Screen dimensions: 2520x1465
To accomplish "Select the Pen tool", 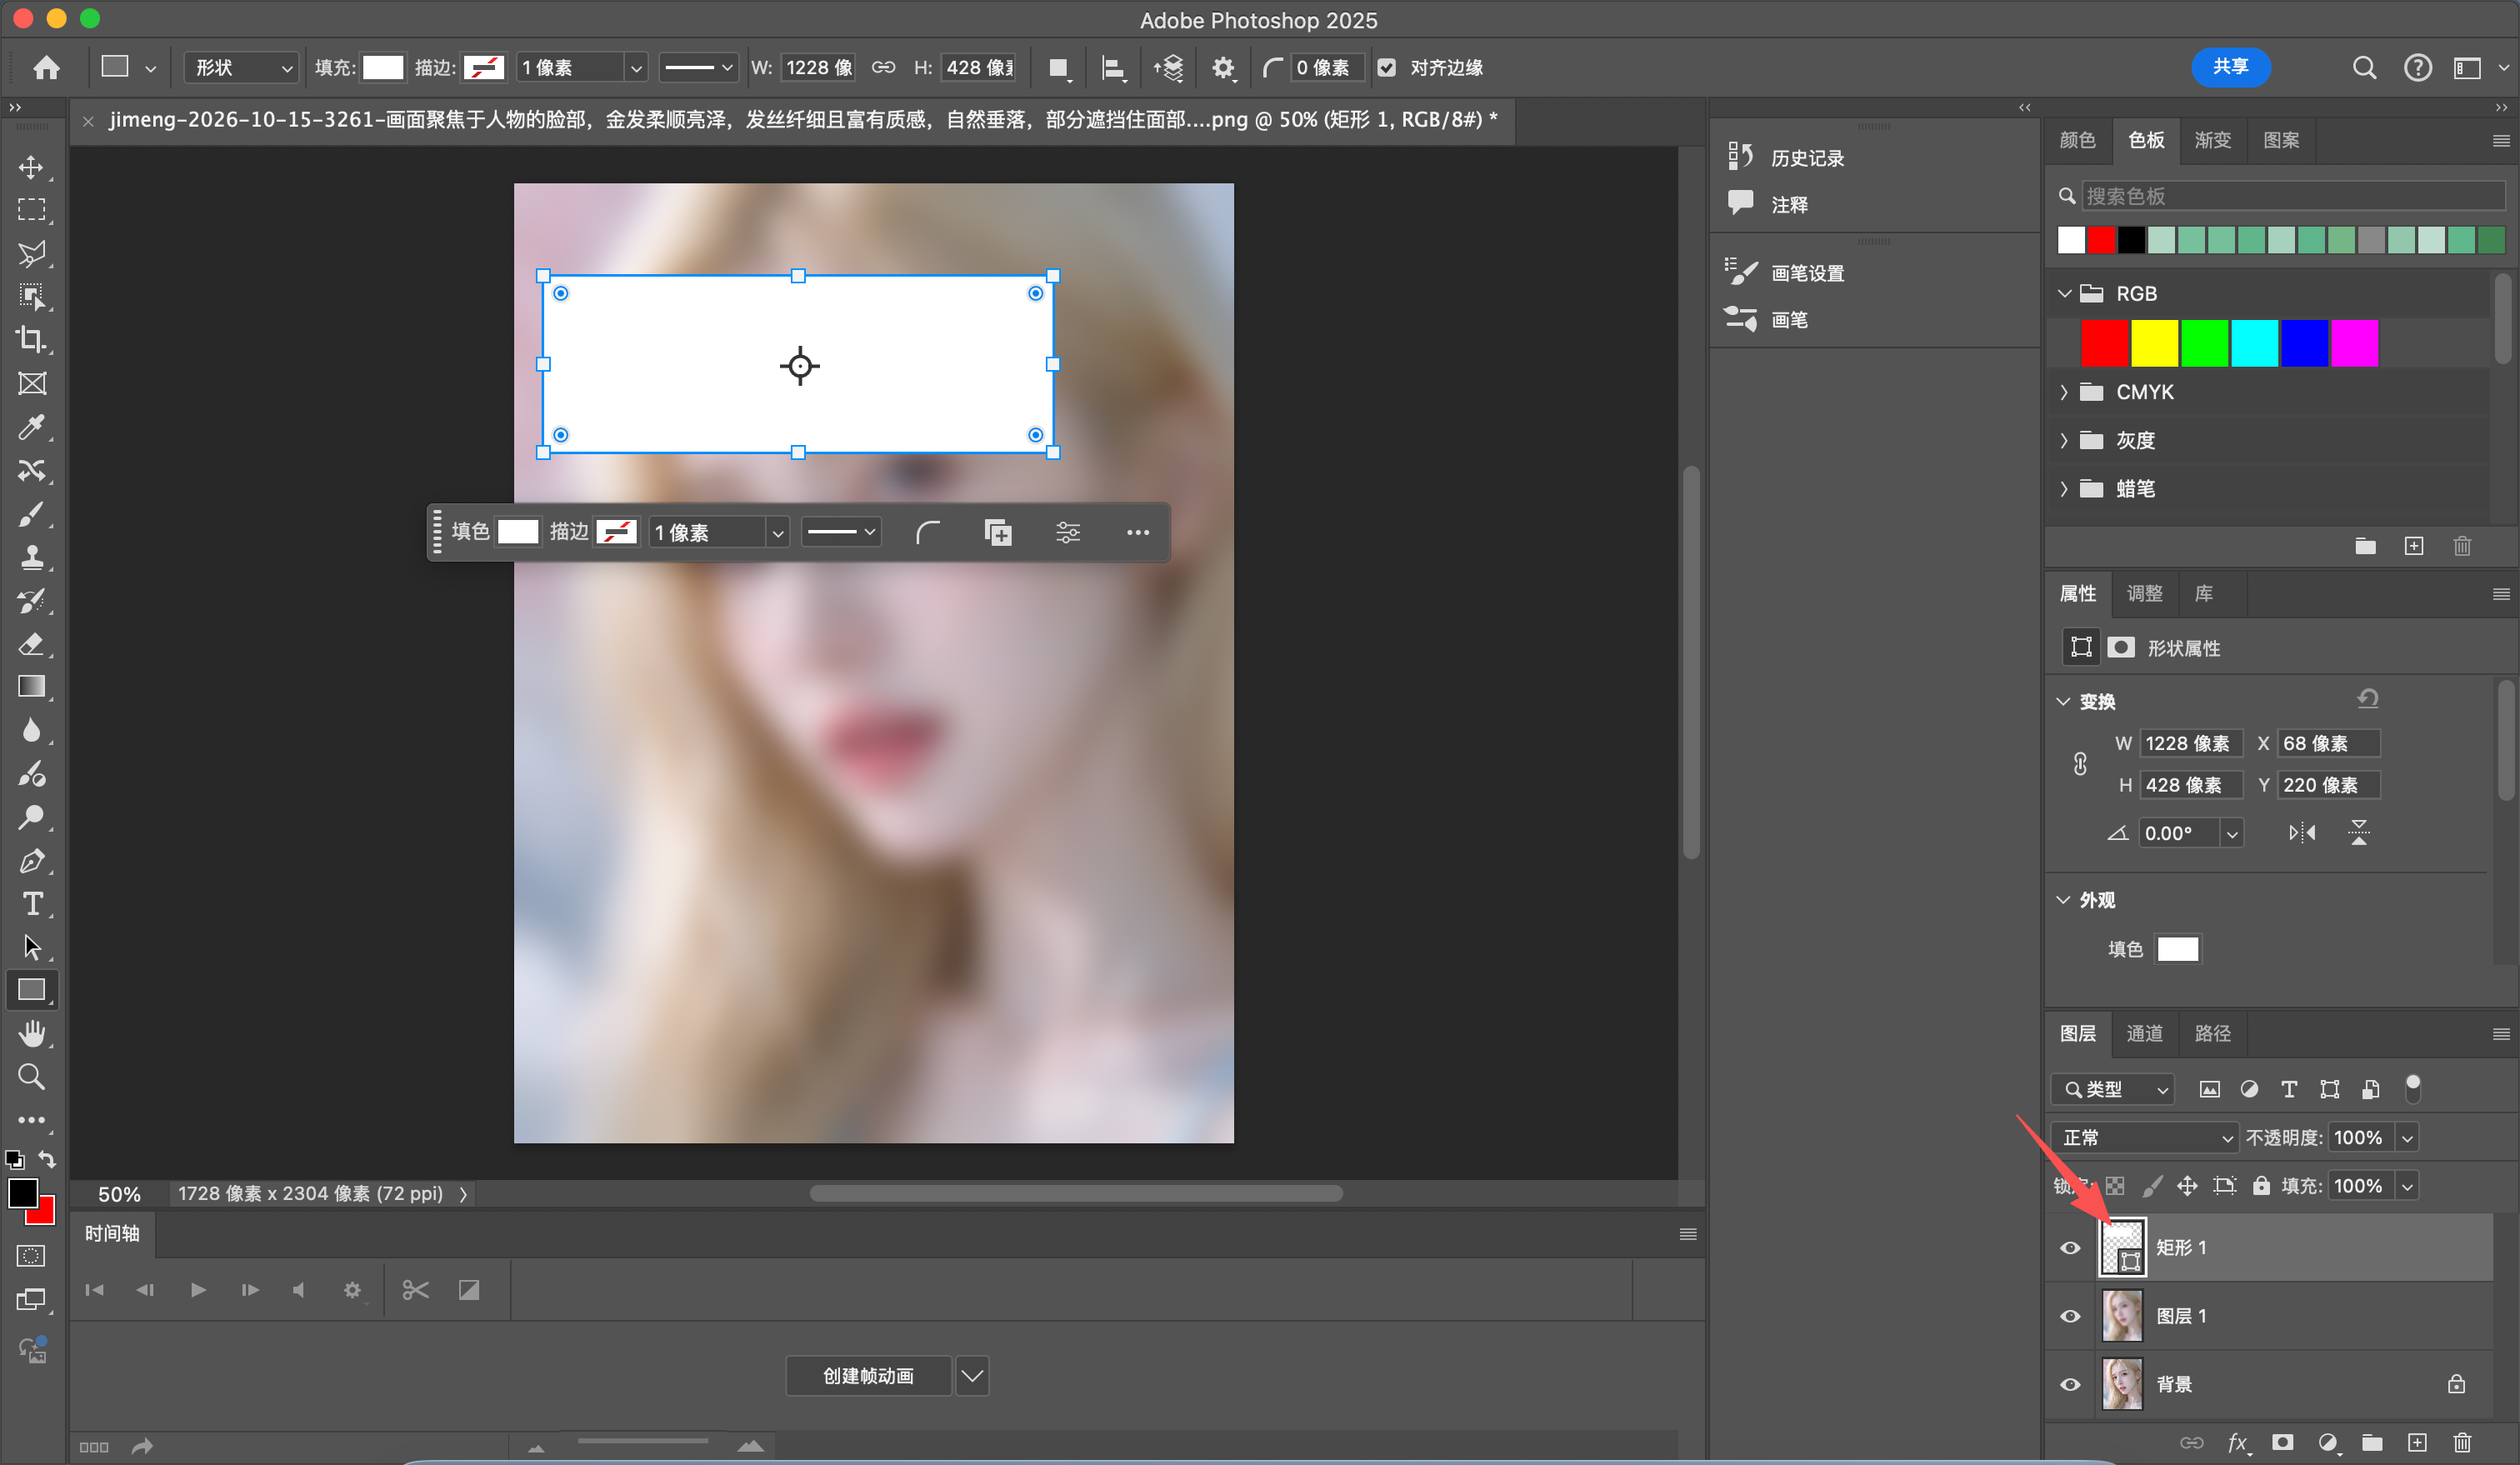I will point(32,861).
